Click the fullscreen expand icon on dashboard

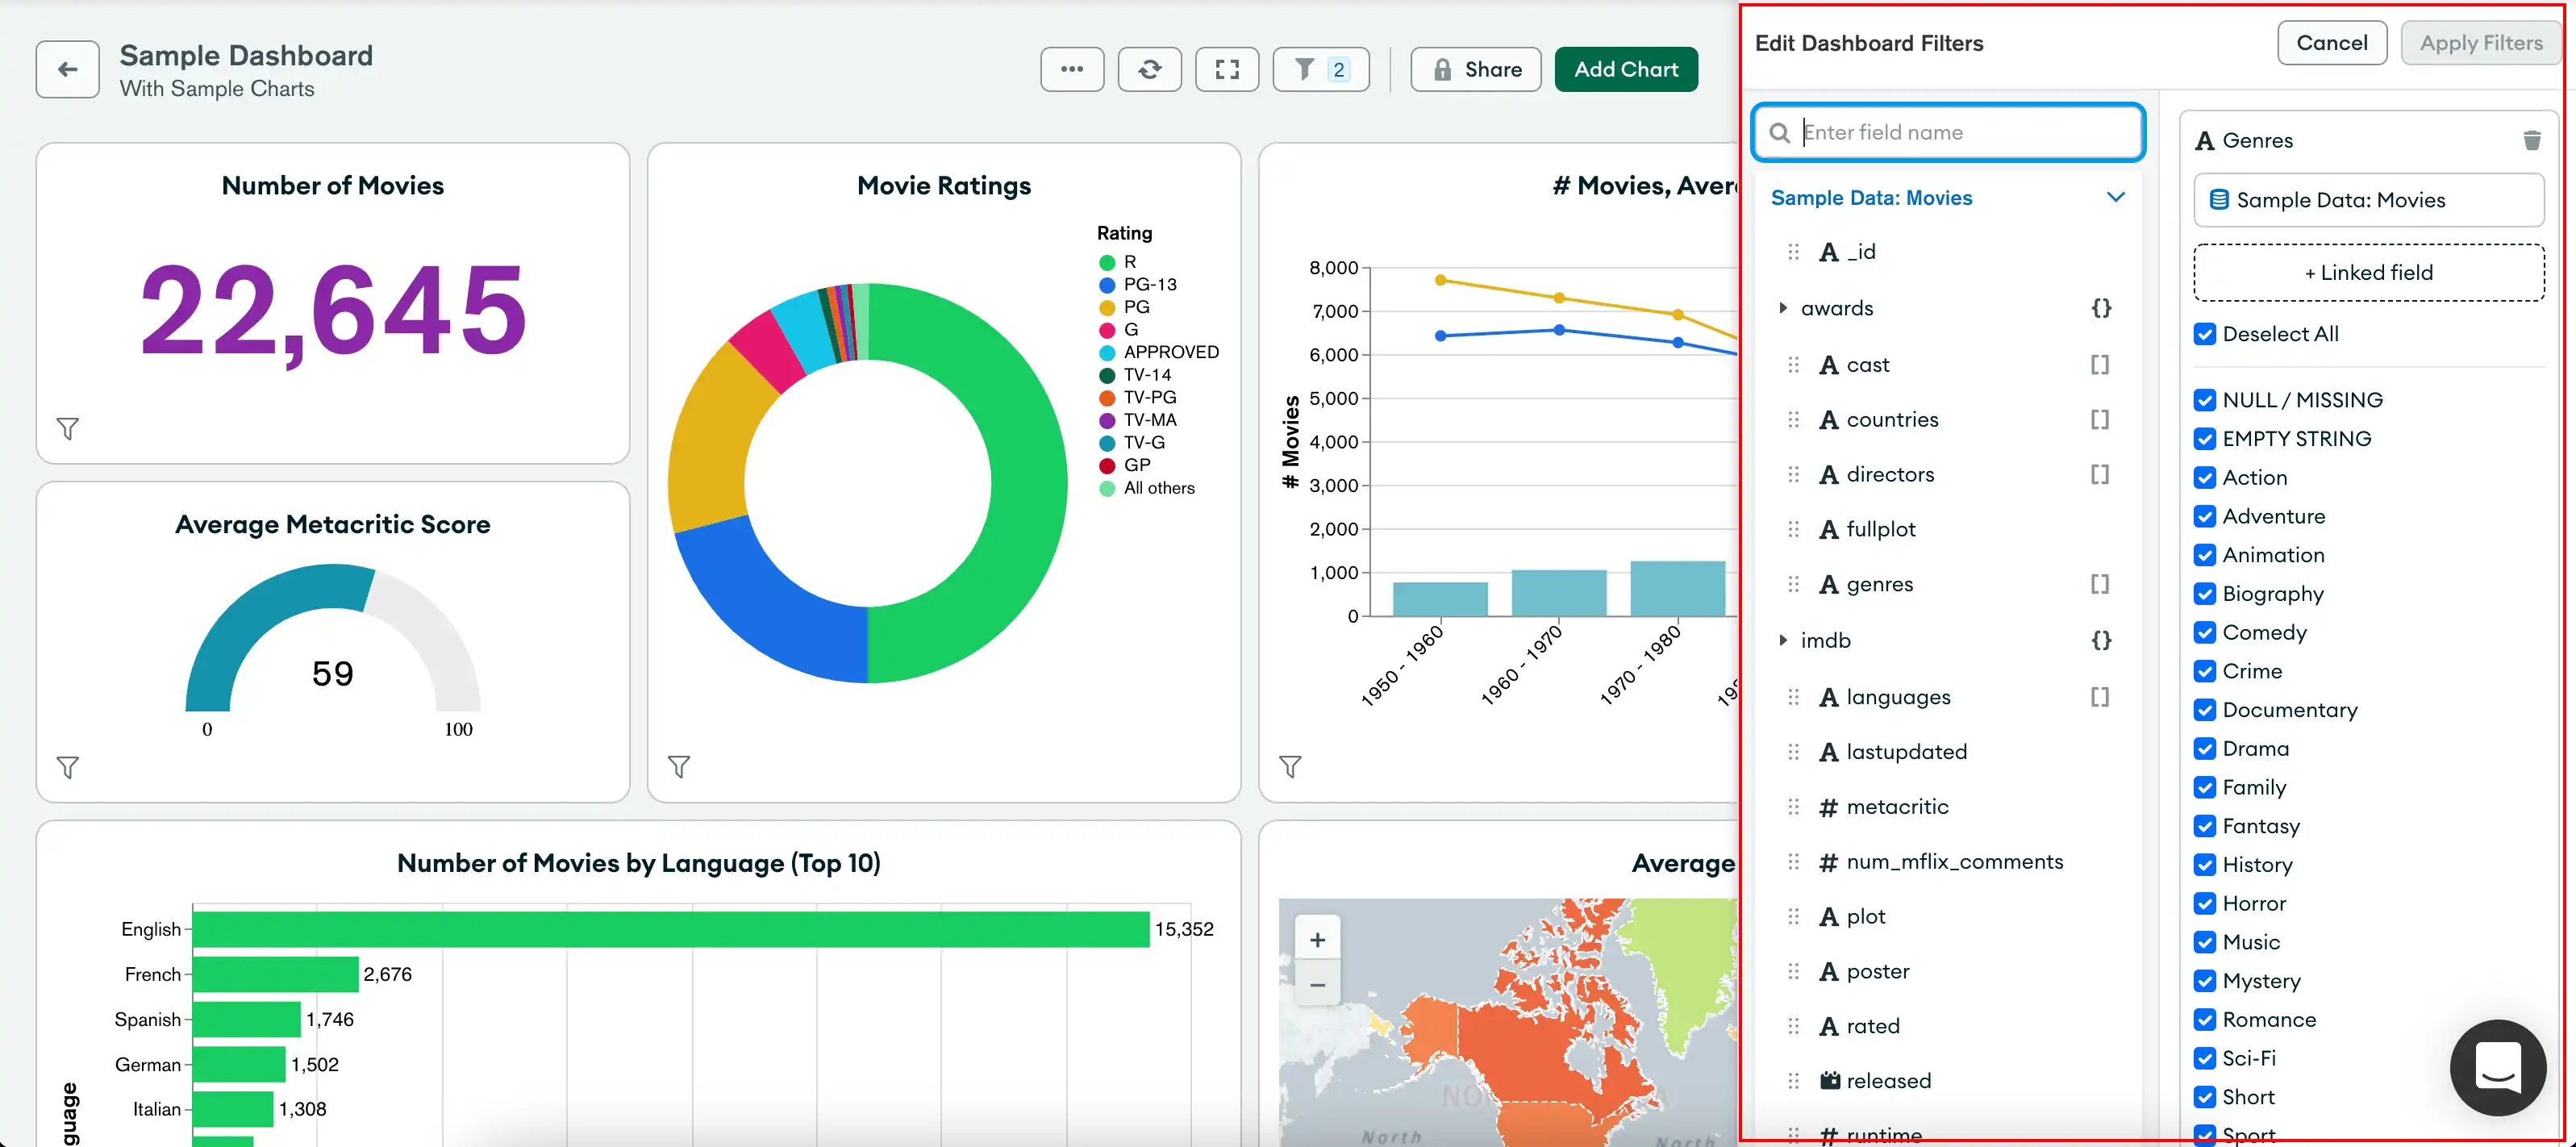1229,69
